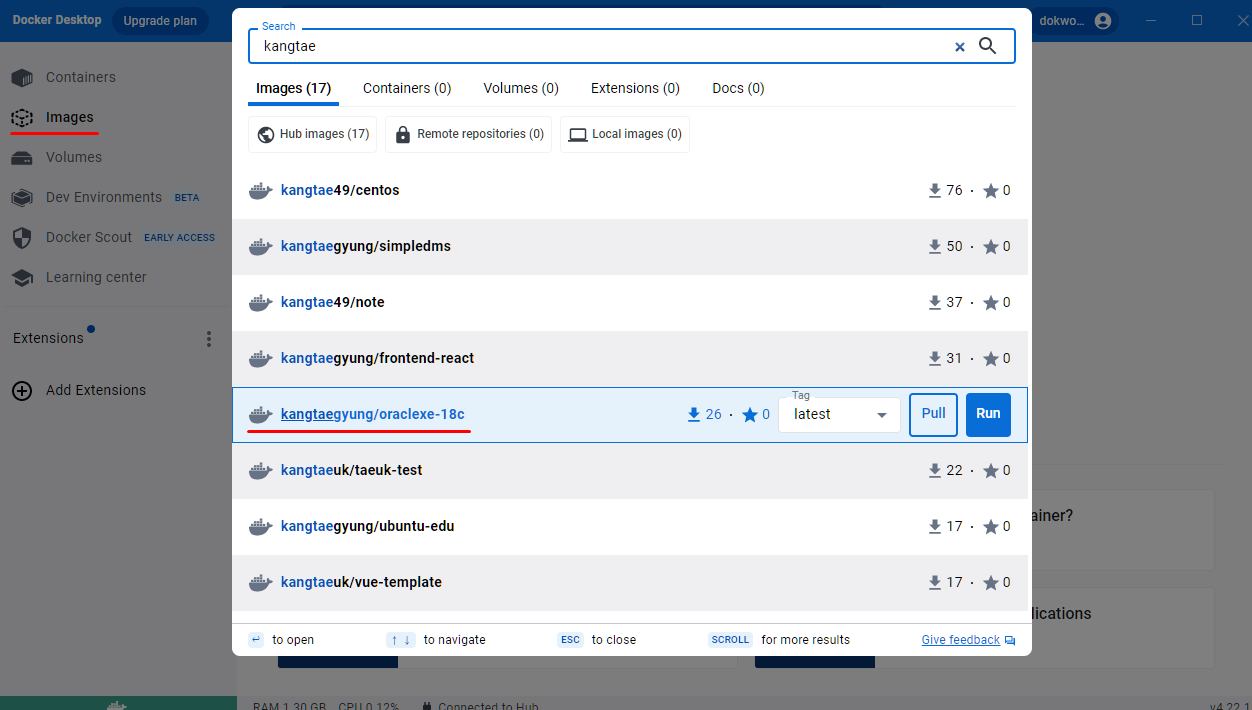Click the Docker Desktop title text
1252x710 pixels.
[x=57, y=20]
